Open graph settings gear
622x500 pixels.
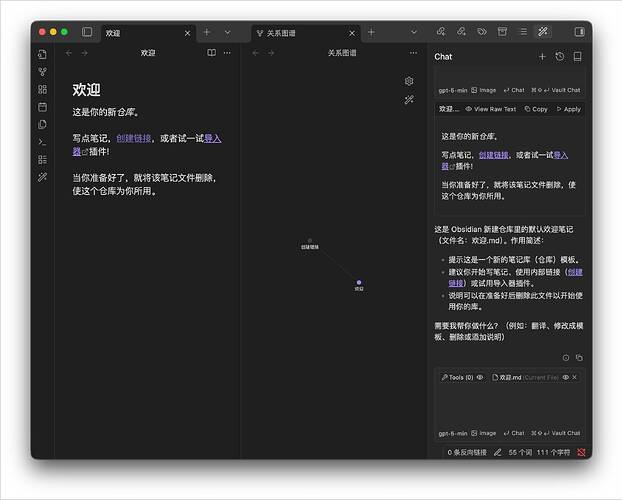coord(409,81)
